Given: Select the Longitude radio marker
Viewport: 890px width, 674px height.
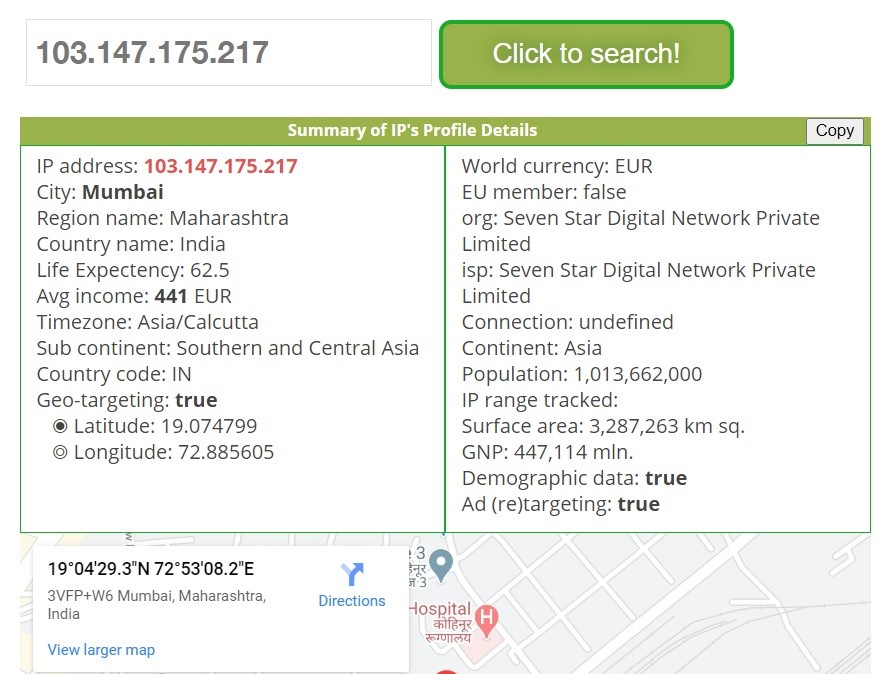Looking at the screenshot, I should 60,452.
